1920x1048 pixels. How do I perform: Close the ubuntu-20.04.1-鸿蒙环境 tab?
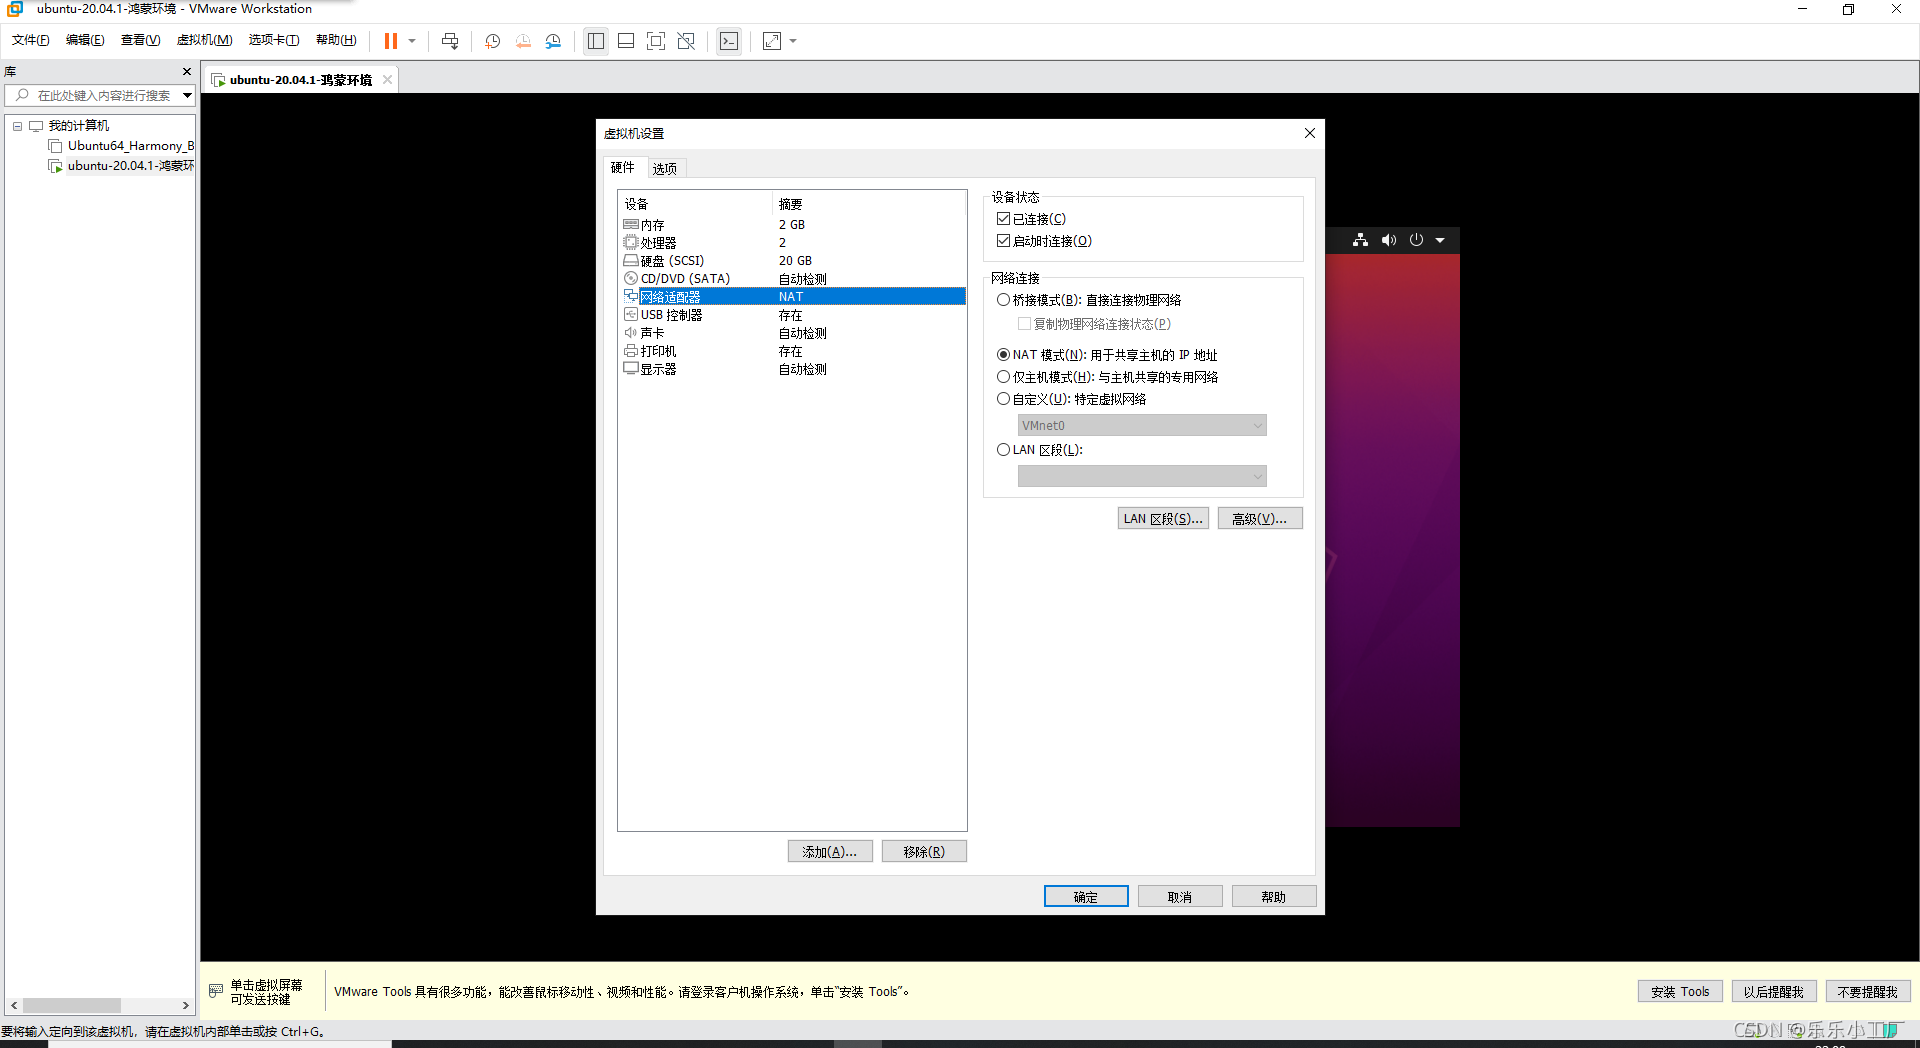click(x=387, y=80)
